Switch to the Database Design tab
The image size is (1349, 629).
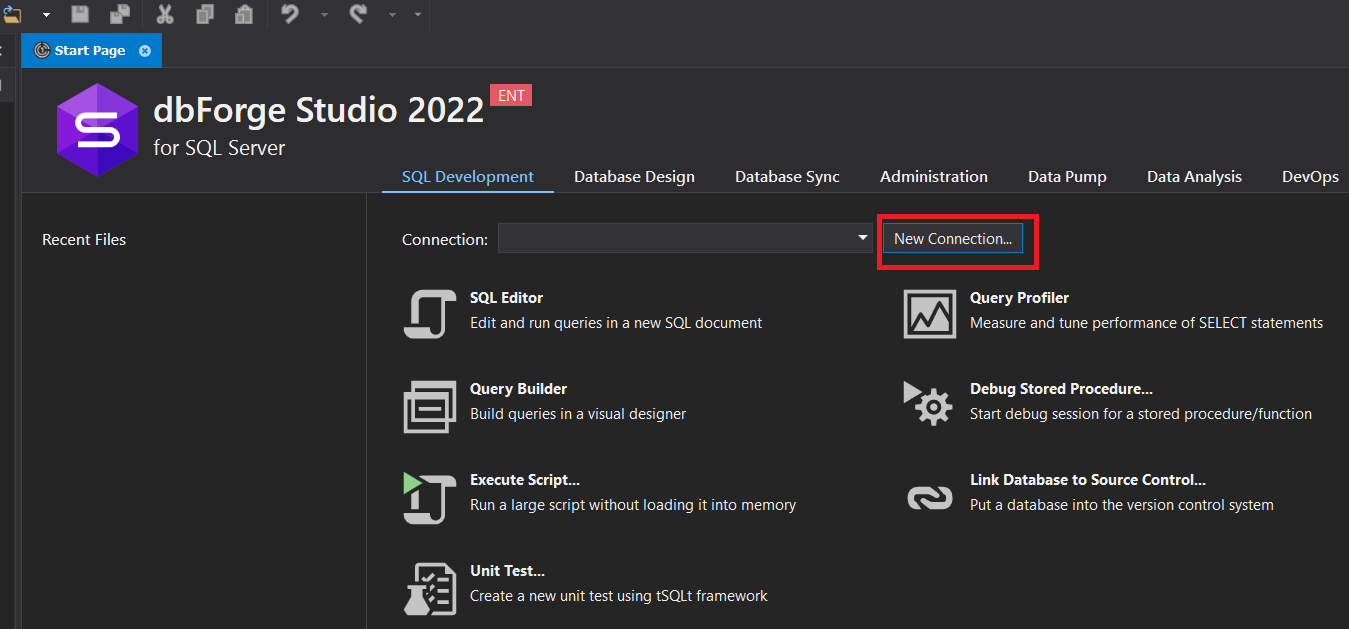[634, 176]
